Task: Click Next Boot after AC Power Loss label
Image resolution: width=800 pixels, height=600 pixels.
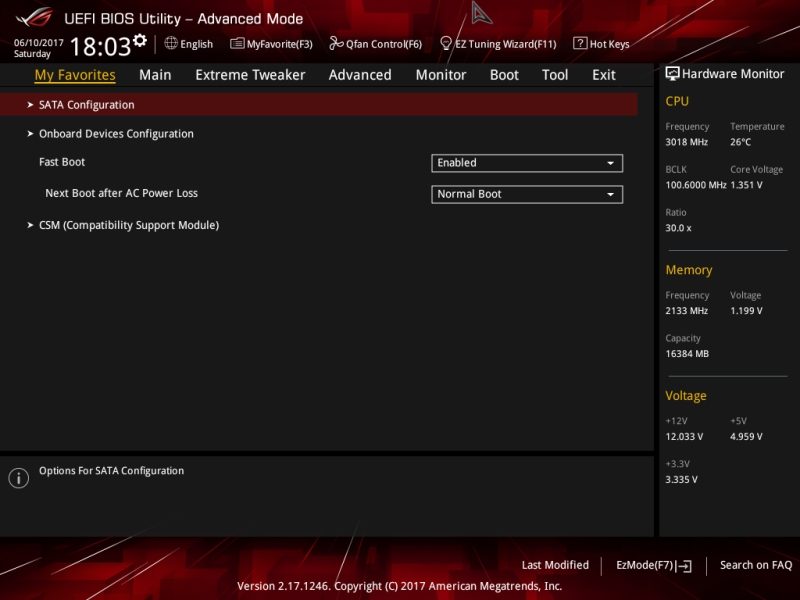Action: point(121,193)
